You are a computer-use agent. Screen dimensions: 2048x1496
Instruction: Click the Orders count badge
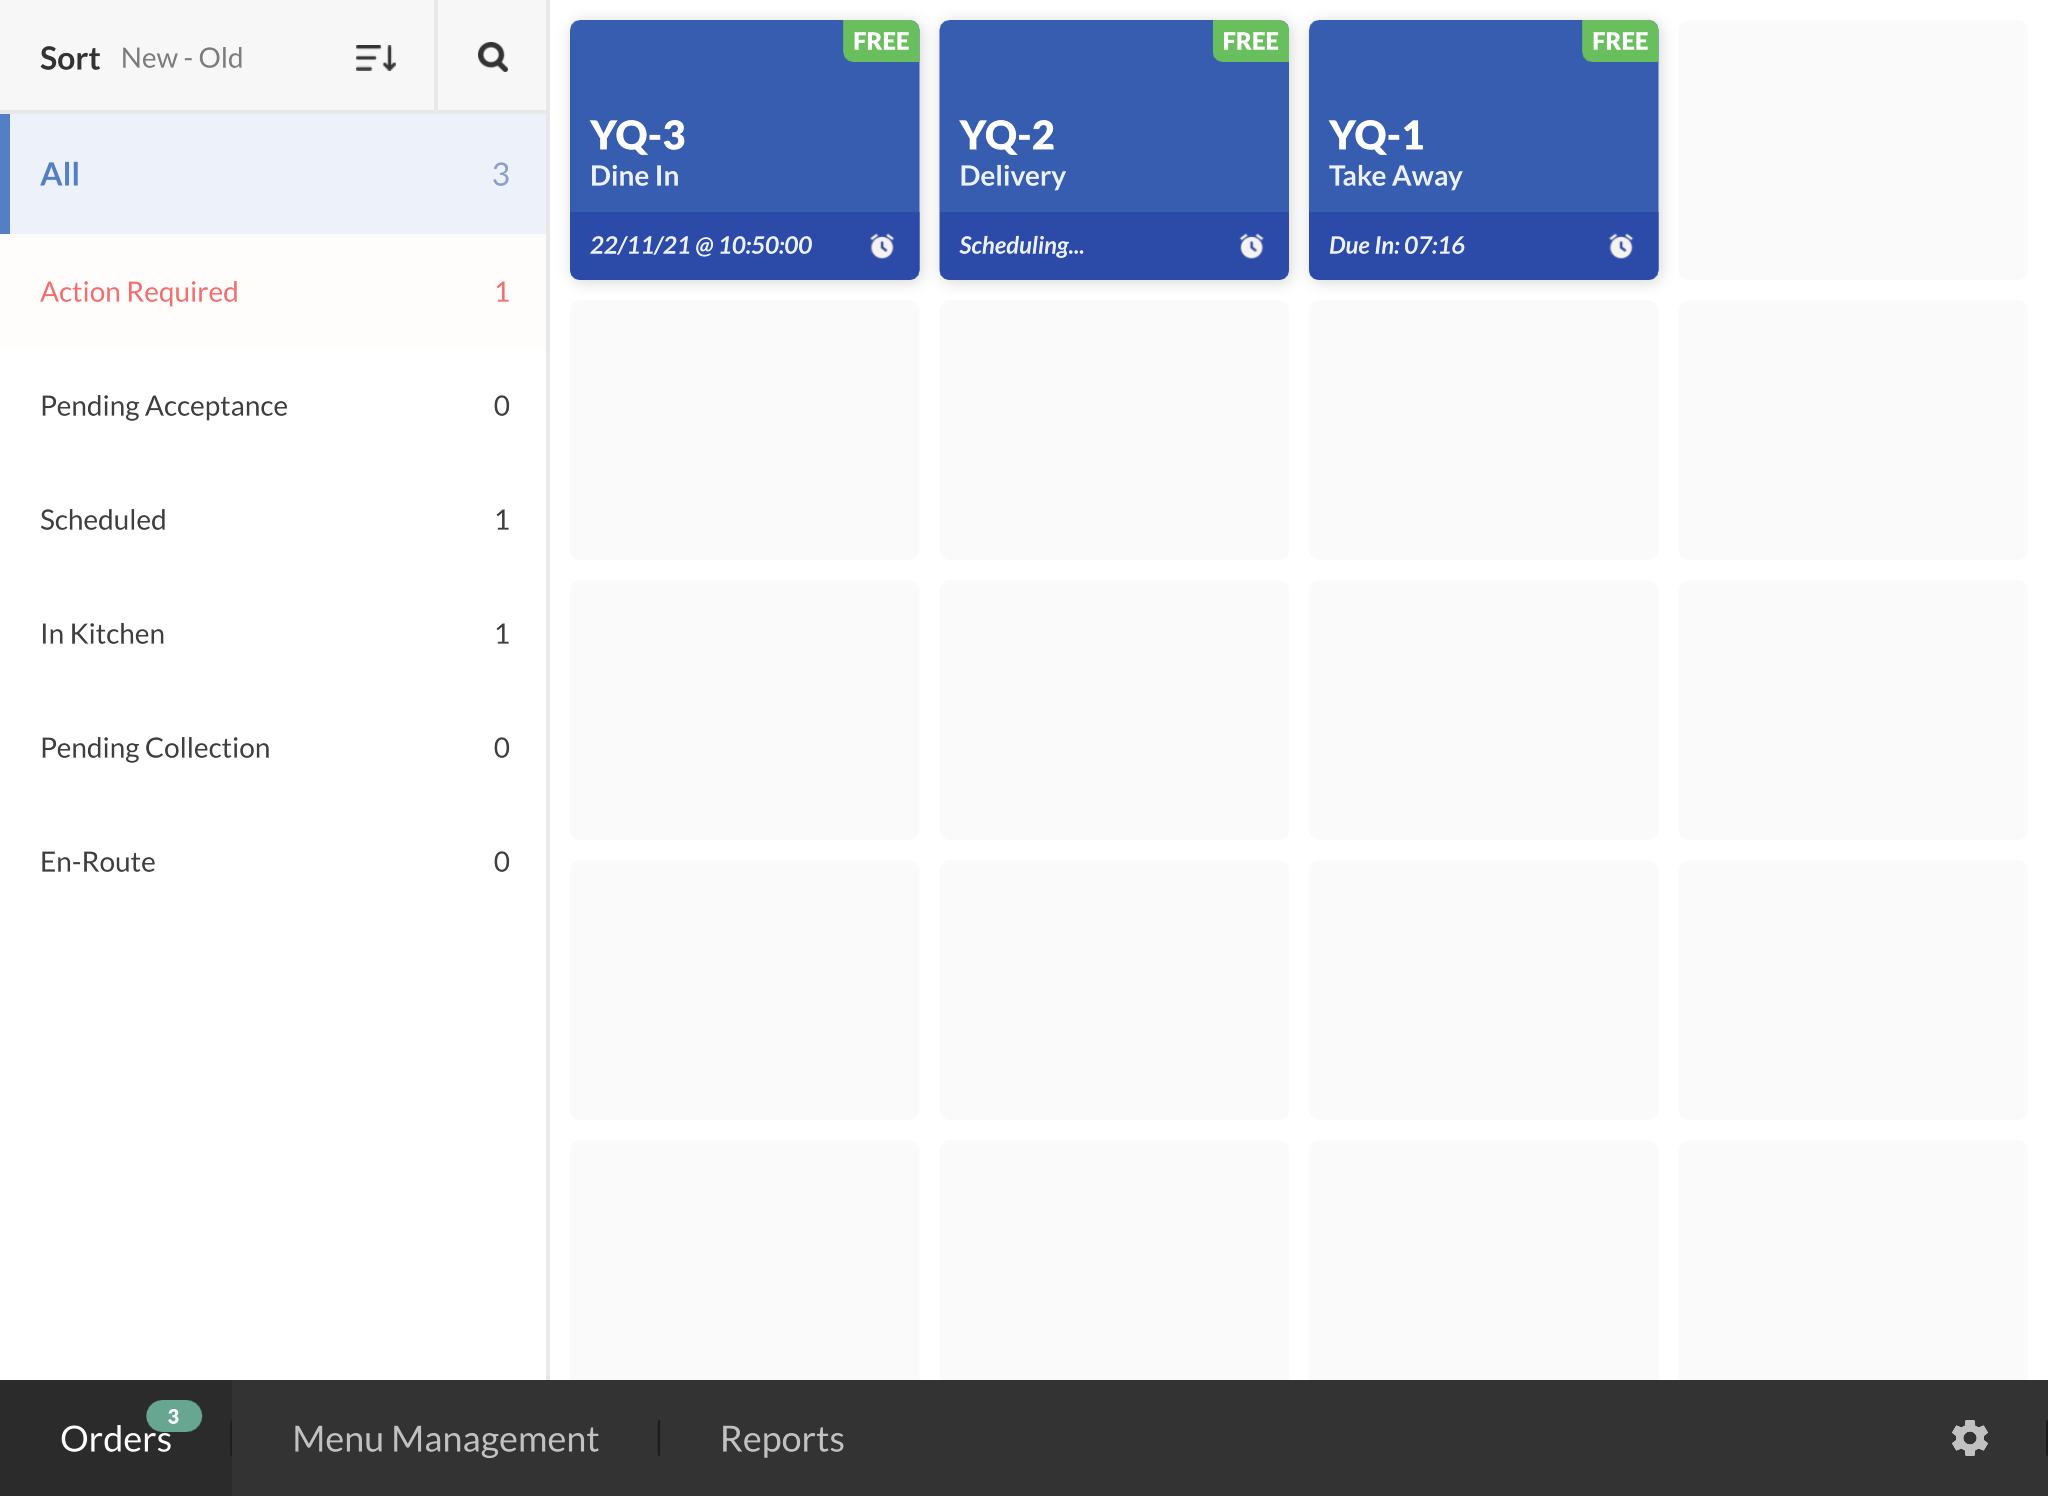pos(174,1416)
